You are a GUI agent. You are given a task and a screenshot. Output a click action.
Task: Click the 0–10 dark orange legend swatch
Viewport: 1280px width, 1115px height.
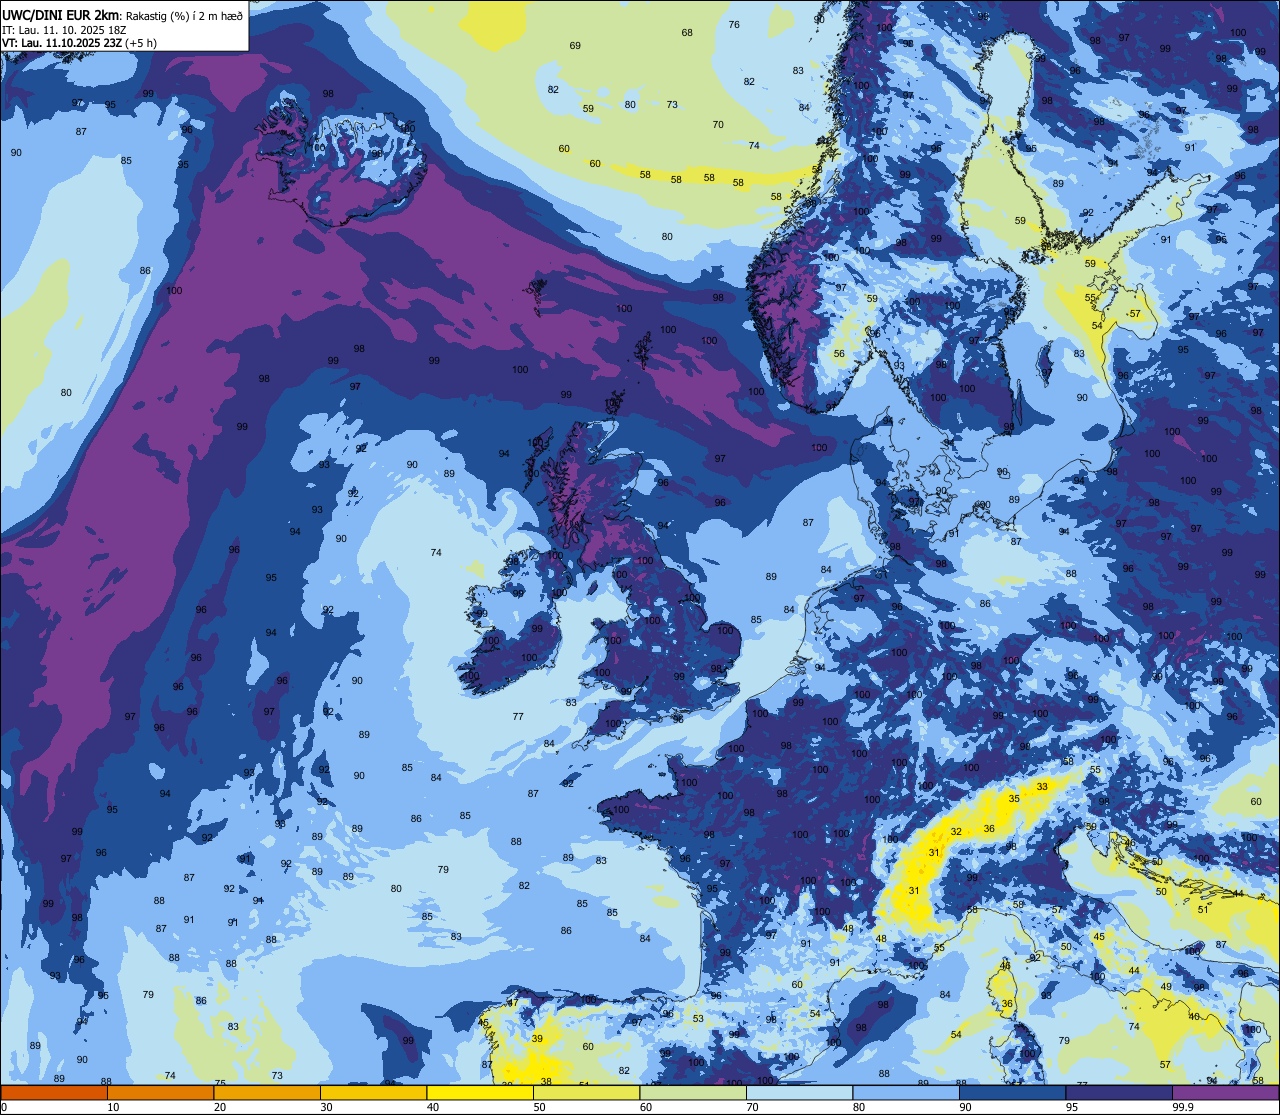[x=54, y=1092]
